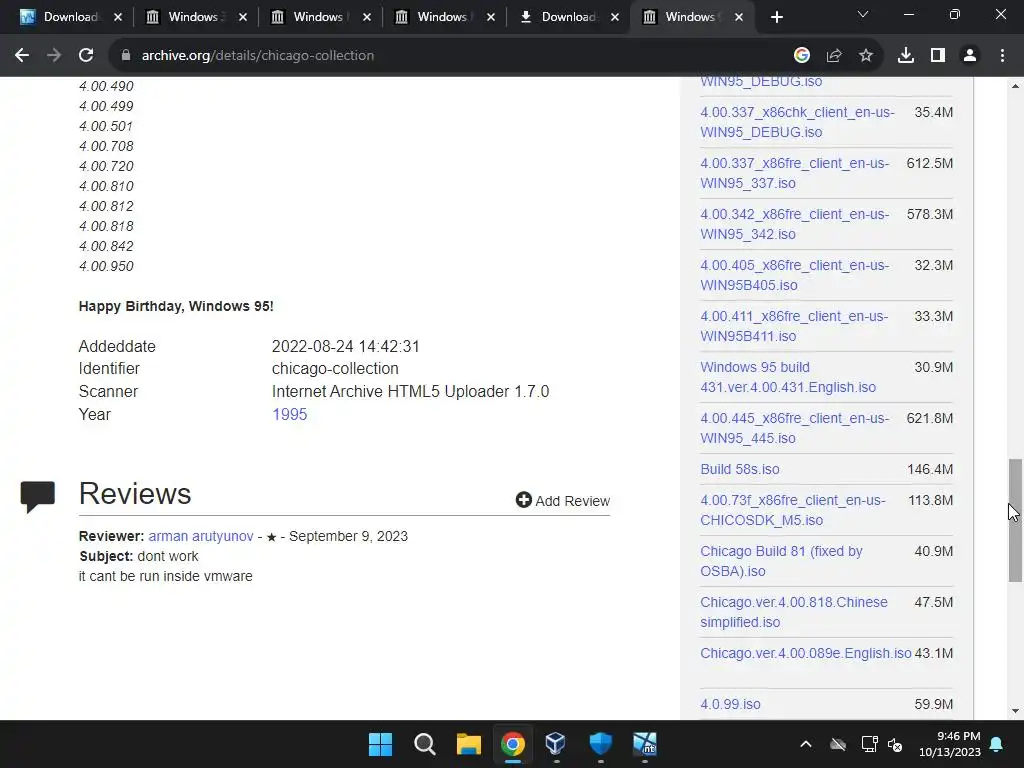Open the 1995 year link

(289, 415)
